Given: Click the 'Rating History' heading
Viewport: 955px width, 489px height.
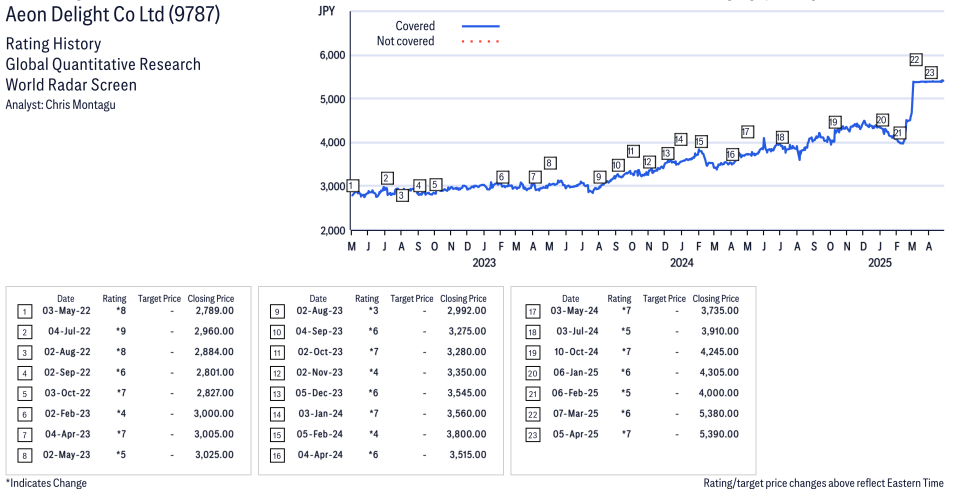Looking at the screenshot, I should point(54,44).
